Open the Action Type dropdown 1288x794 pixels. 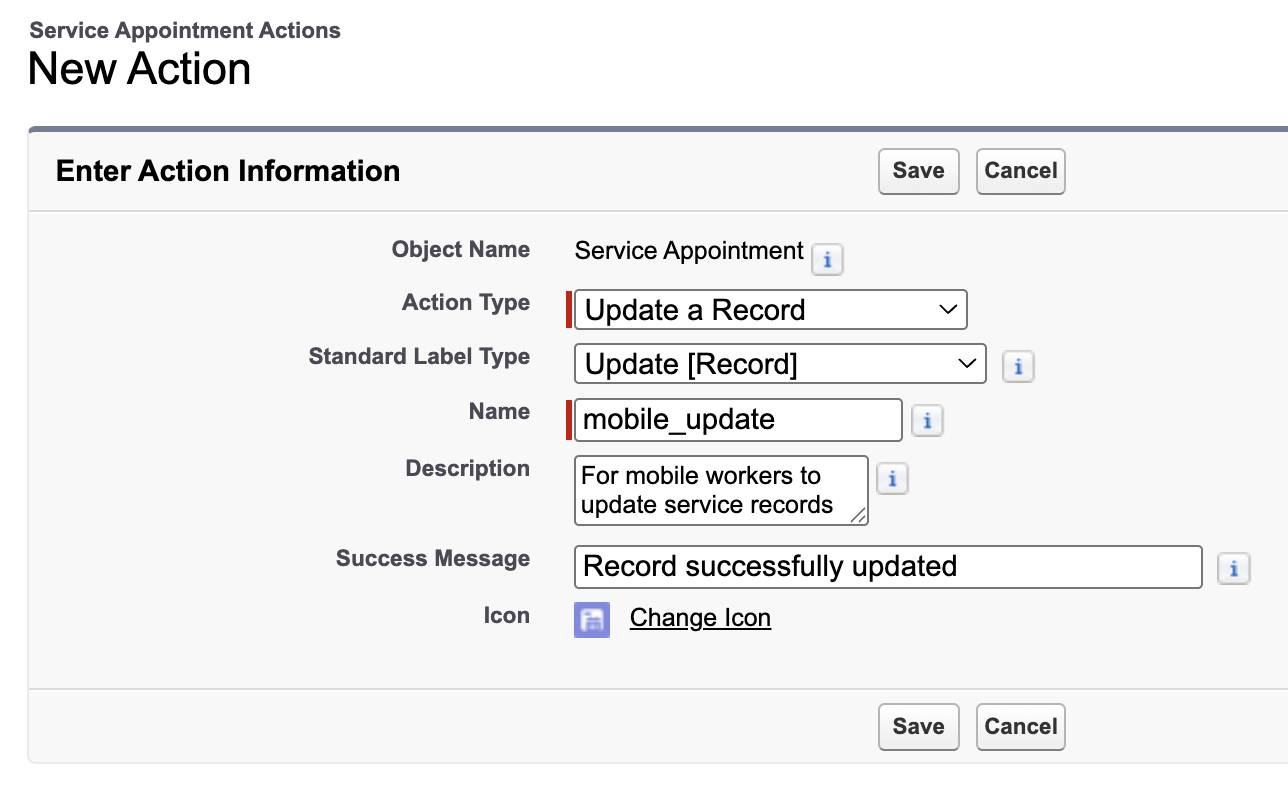(x=771, y=310)
